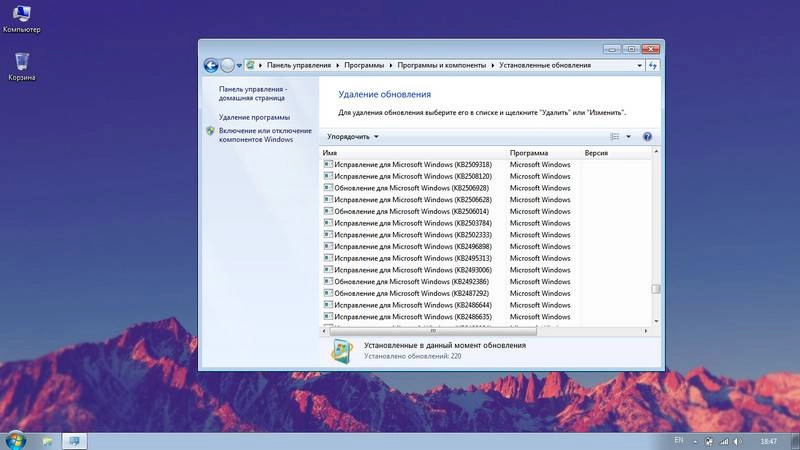Open the Windows Start menu
This screenshot has width=800, height=450.
[16, 440]
